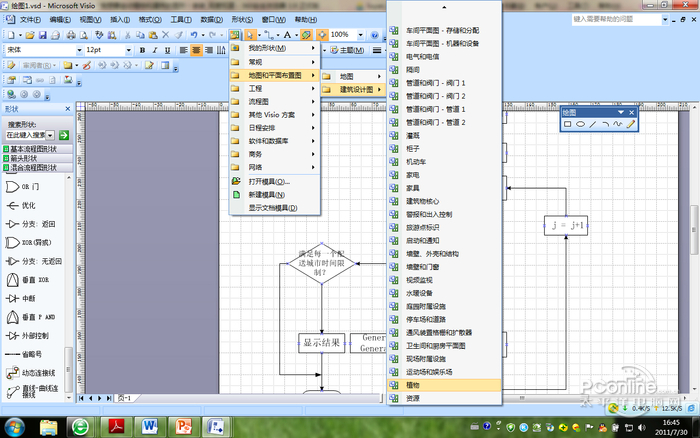
Task: Select the Ellipse tool in drawing toolbar
Action: click(580, 124)
